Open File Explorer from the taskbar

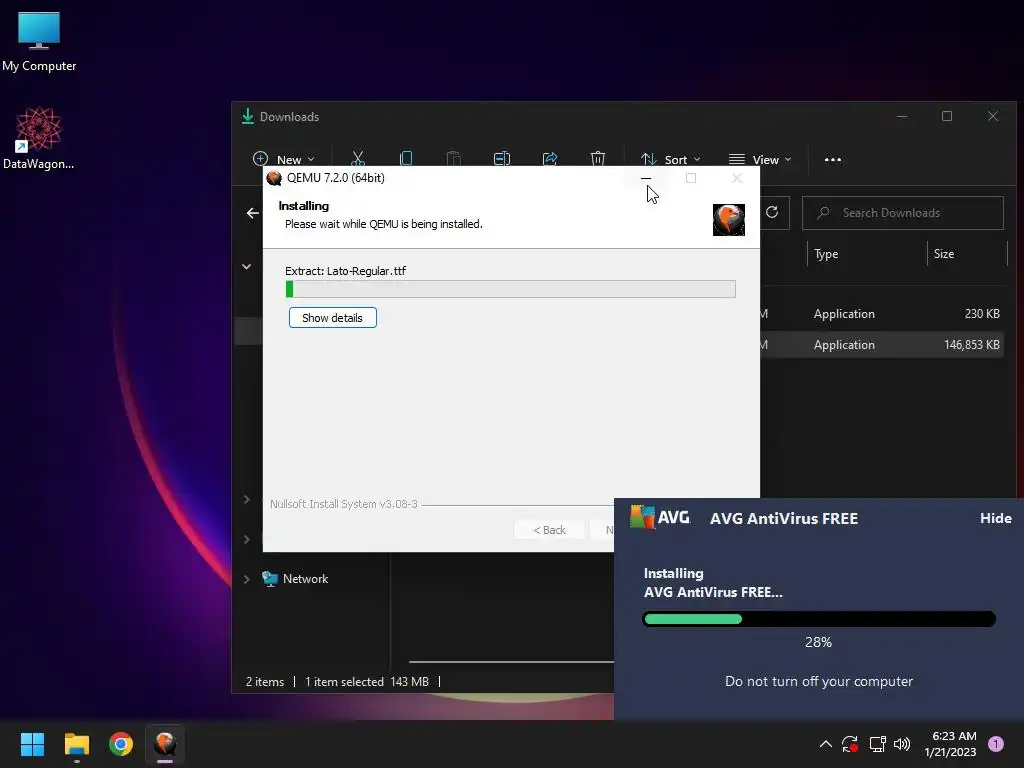[77, 744]
